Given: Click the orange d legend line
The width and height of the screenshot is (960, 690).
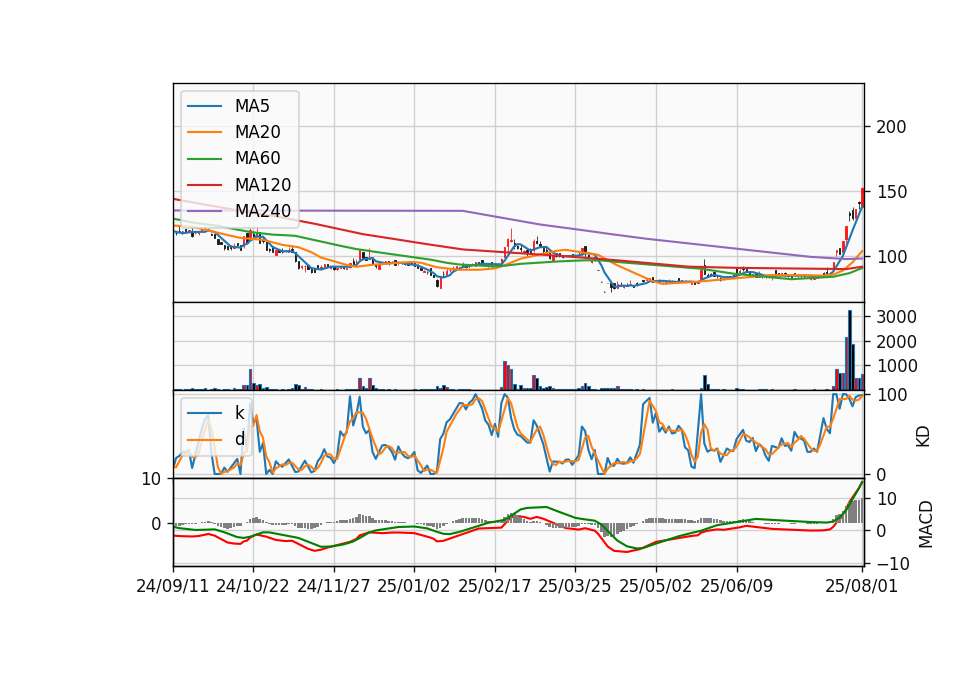Looking at the screenshot, I should pos(205,439).
